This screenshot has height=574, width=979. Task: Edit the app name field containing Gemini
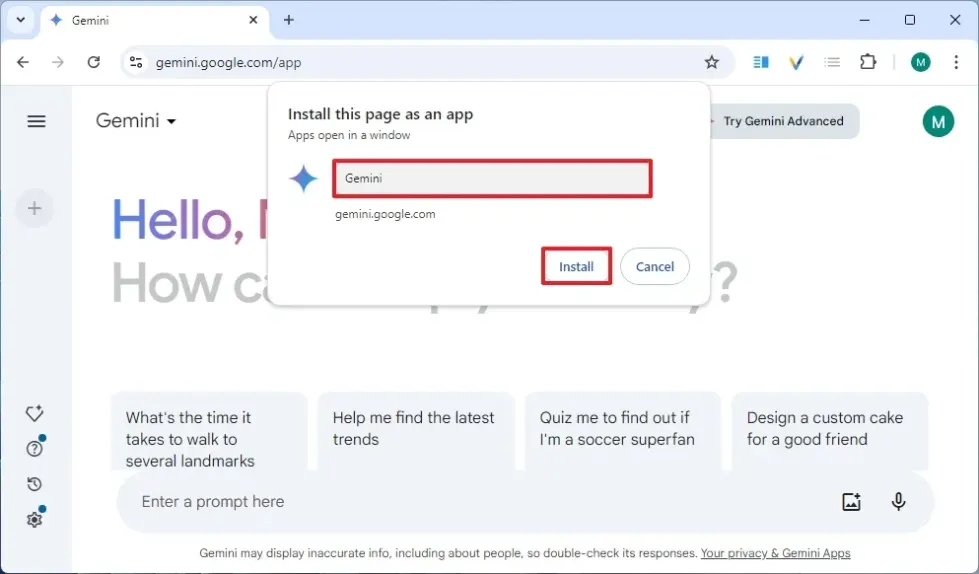[x=493, y=179]
